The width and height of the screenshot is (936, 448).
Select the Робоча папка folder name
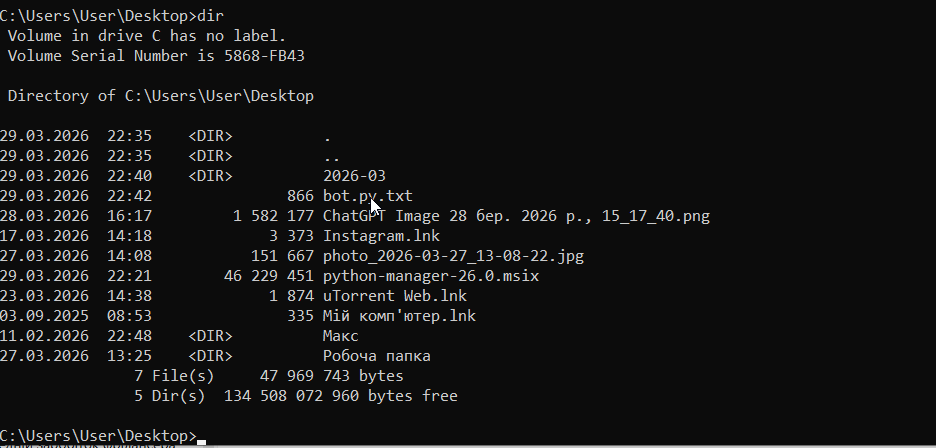pyautogui.click(x=377, y=356)
